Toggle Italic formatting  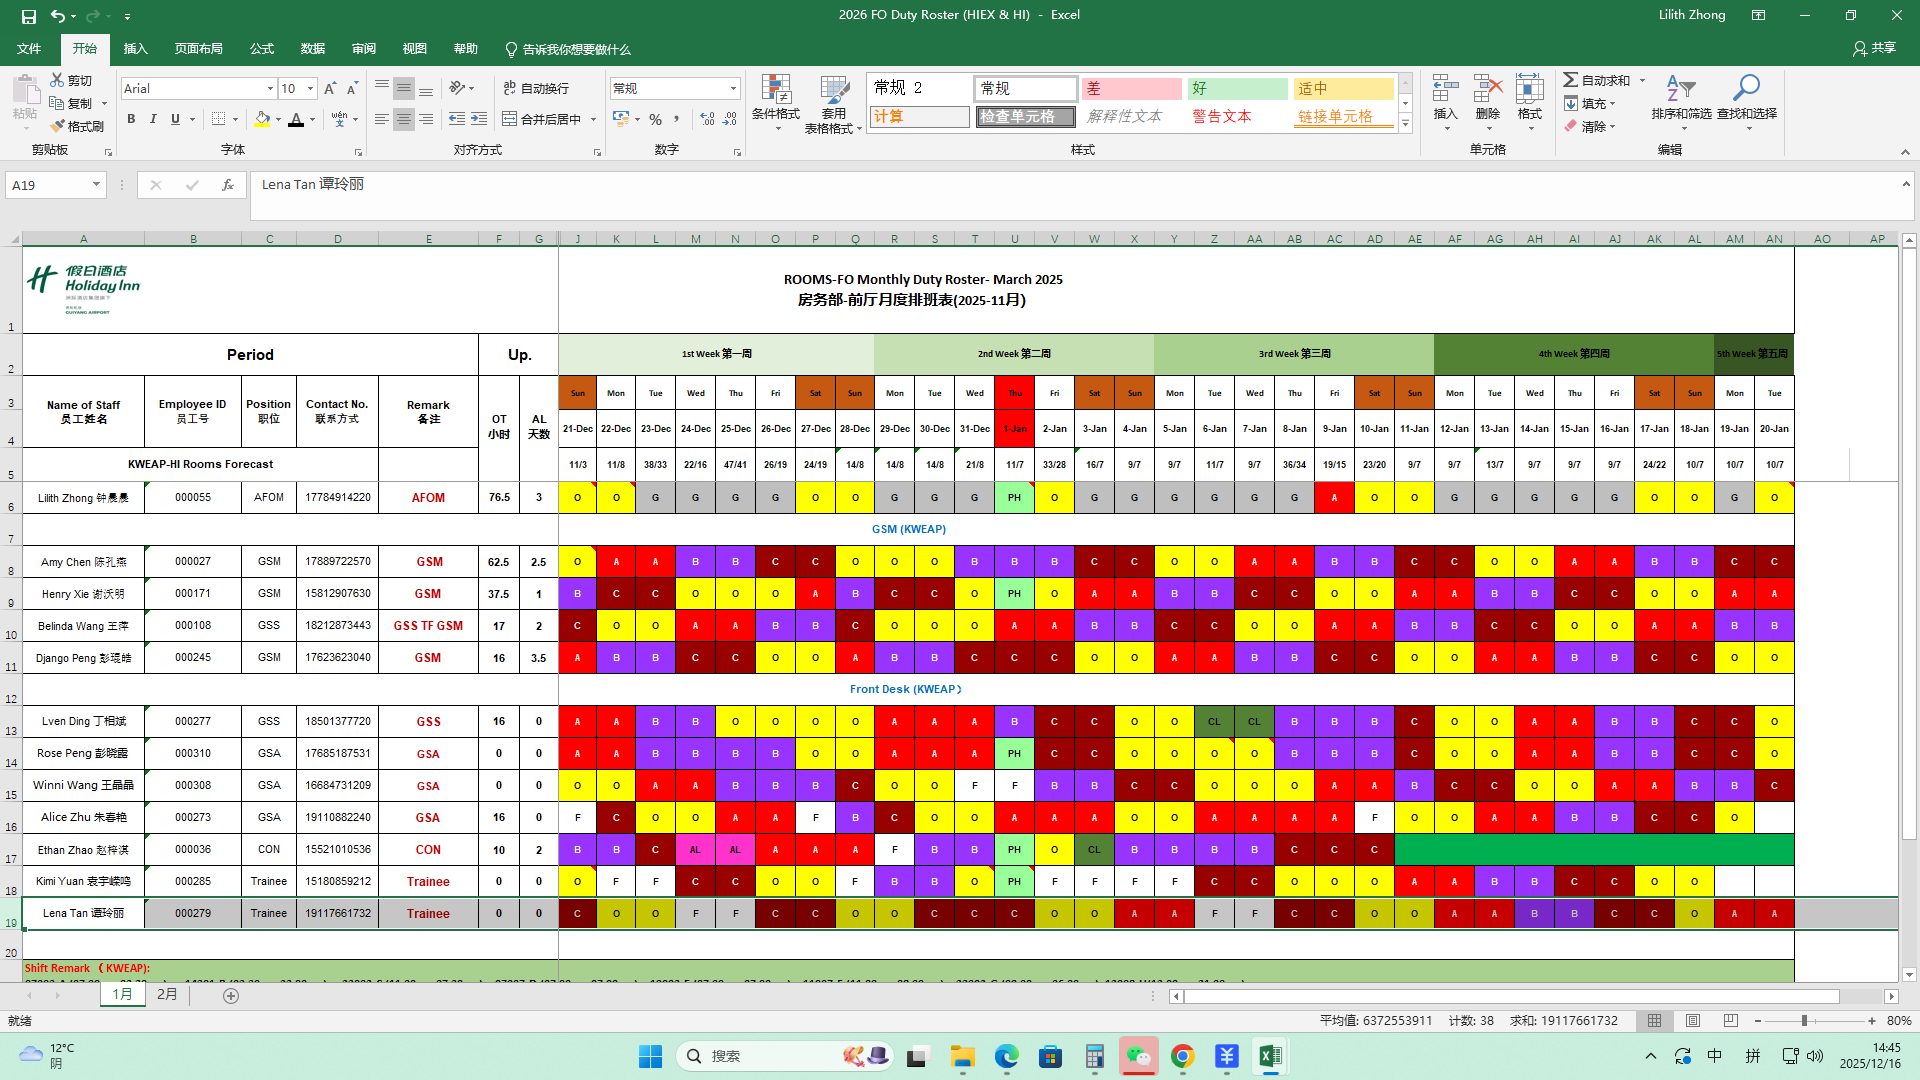pyautogui.click(x=153, y=119)
